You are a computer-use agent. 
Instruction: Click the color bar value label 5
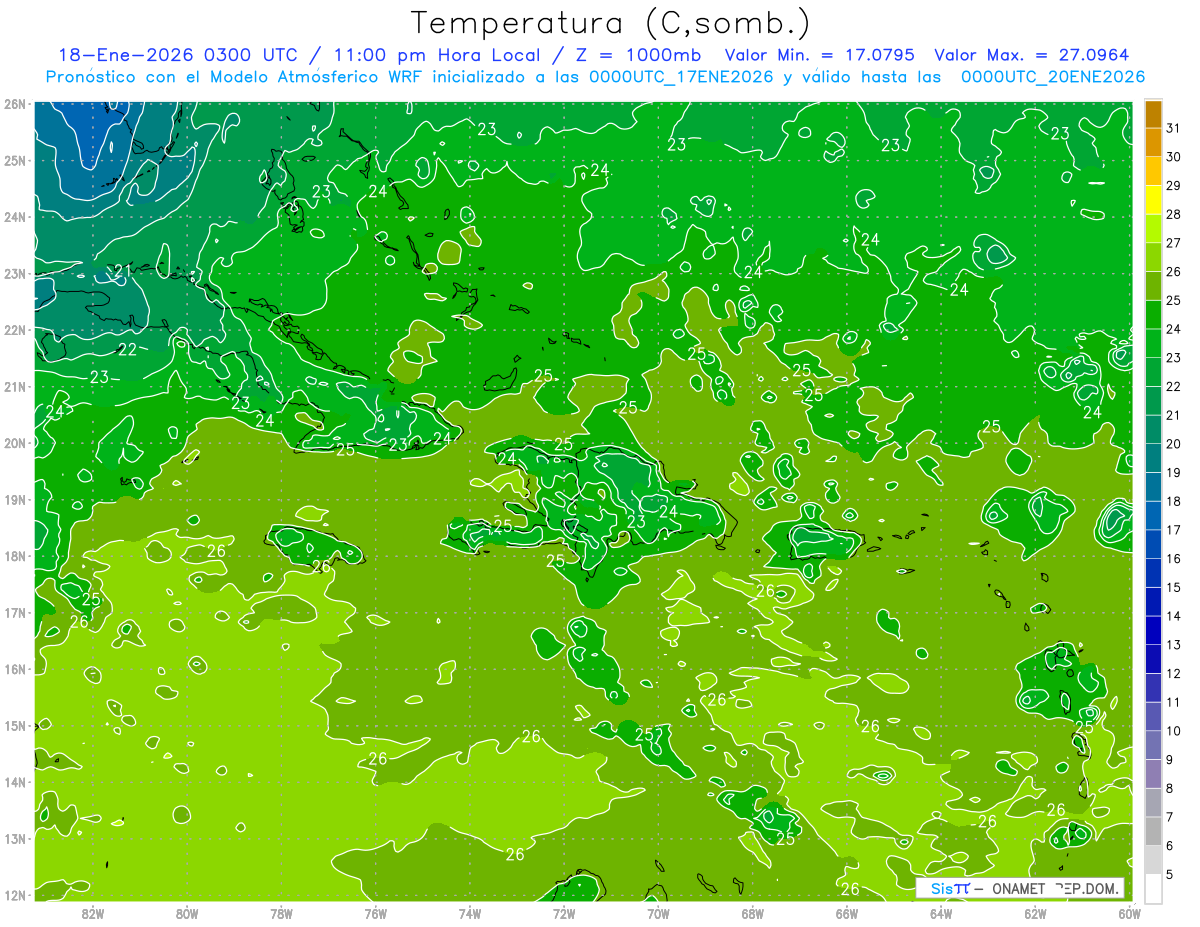(1170, 875)
